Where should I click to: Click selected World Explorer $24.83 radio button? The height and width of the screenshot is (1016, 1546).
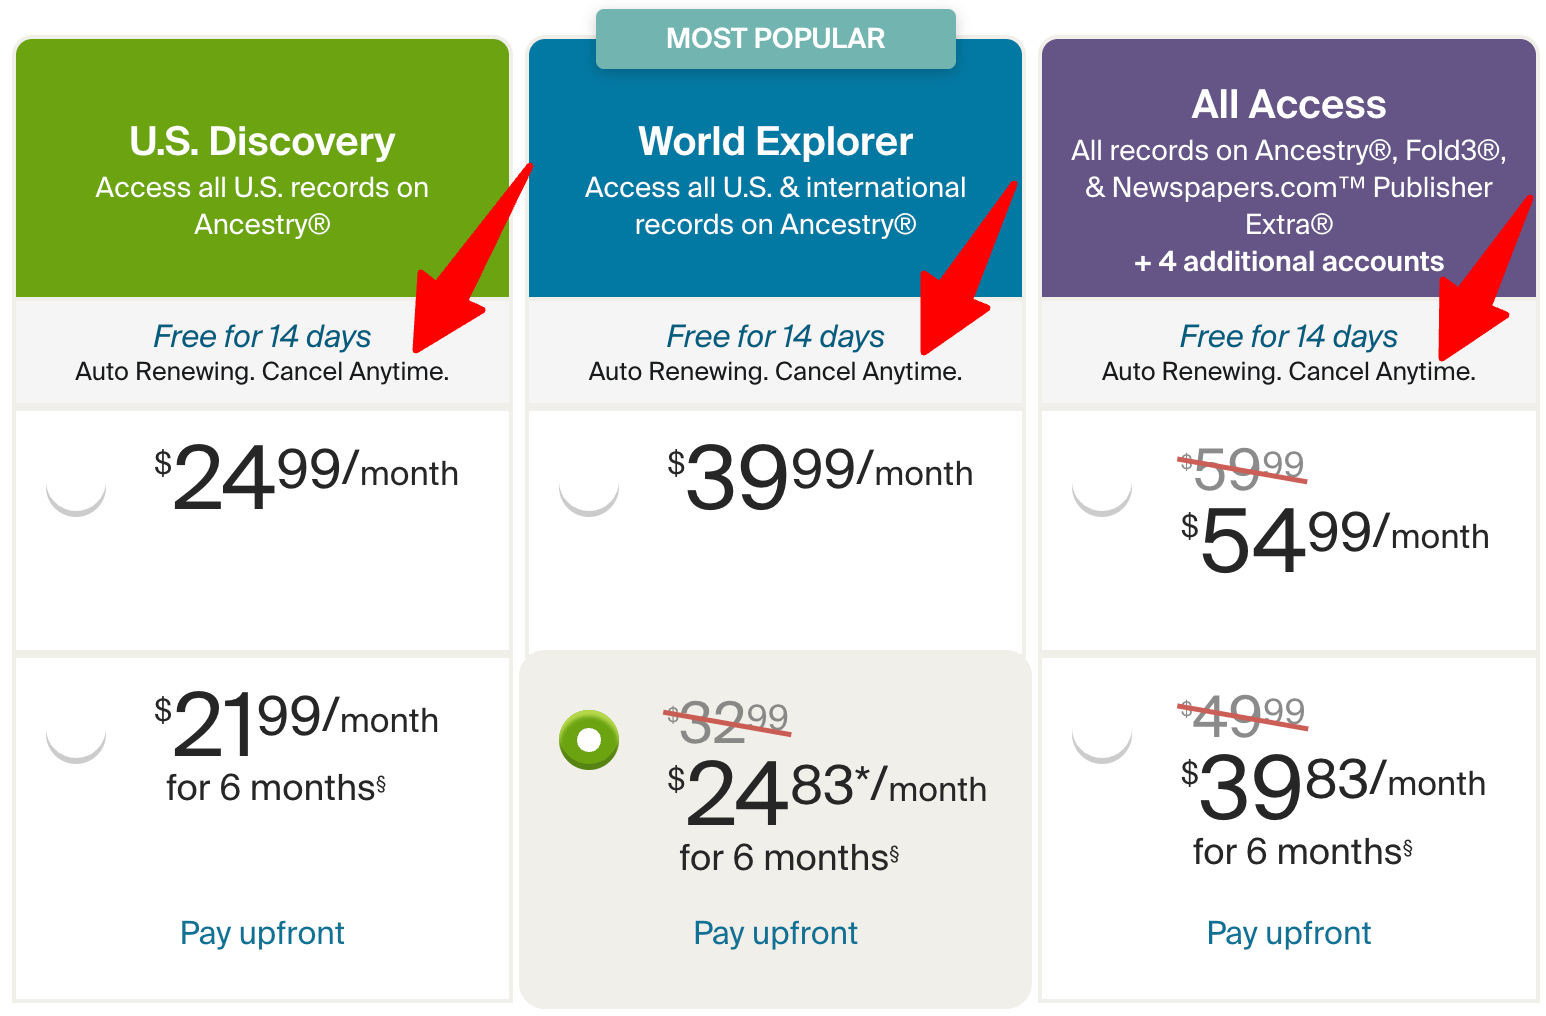click(589, 740)
